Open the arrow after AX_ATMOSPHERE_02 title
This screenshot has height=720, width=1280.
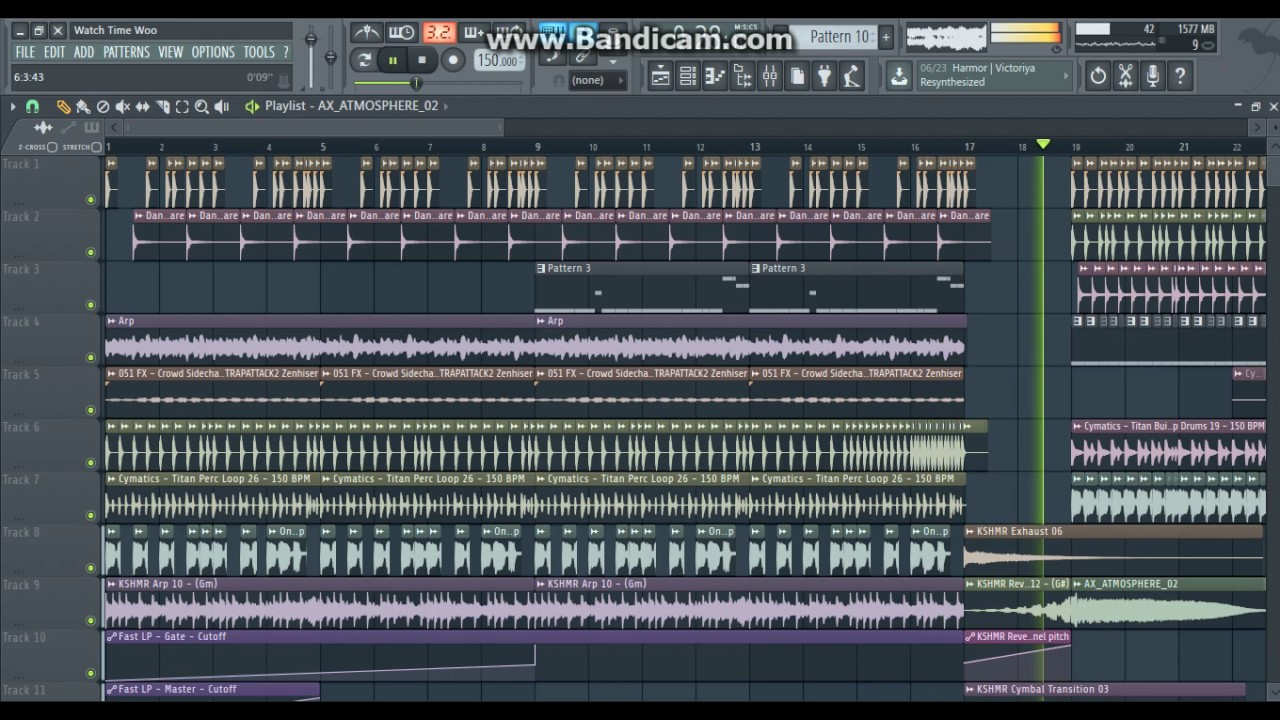point(446,105)
